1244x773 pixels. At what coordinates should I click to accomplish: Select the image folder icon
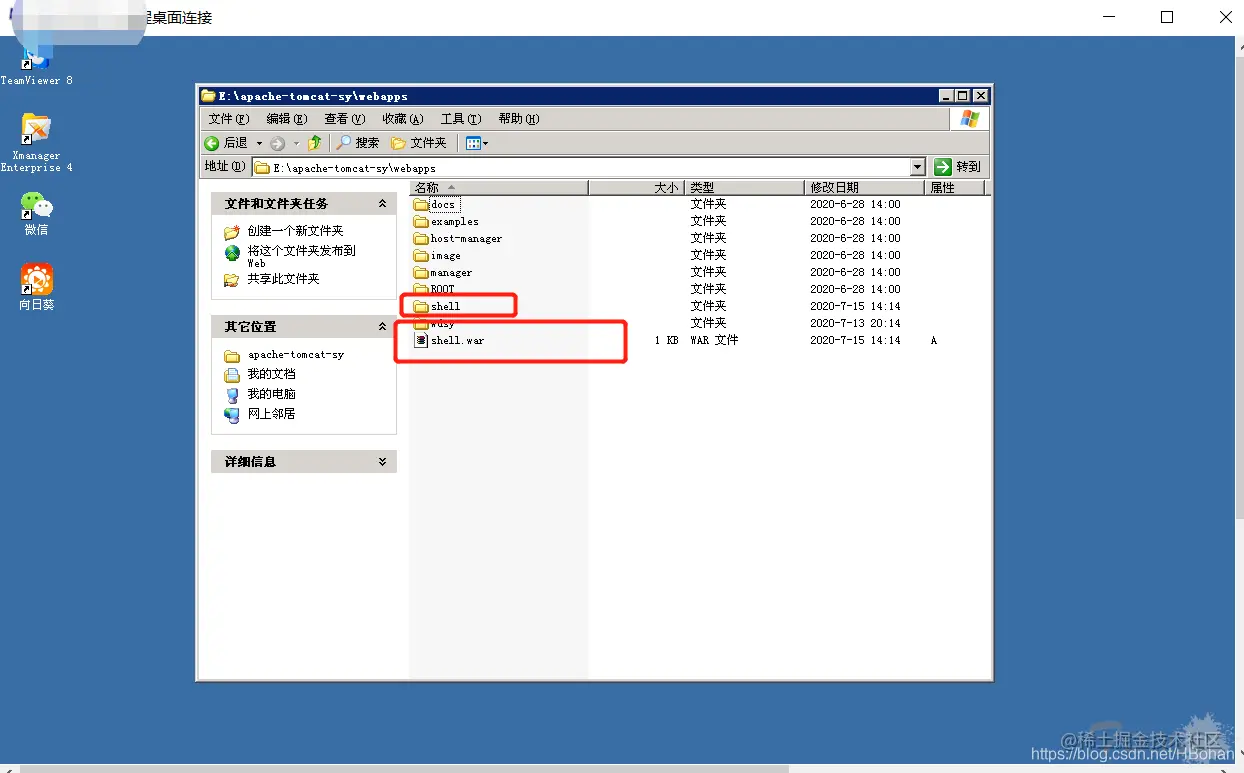[421, 256]
